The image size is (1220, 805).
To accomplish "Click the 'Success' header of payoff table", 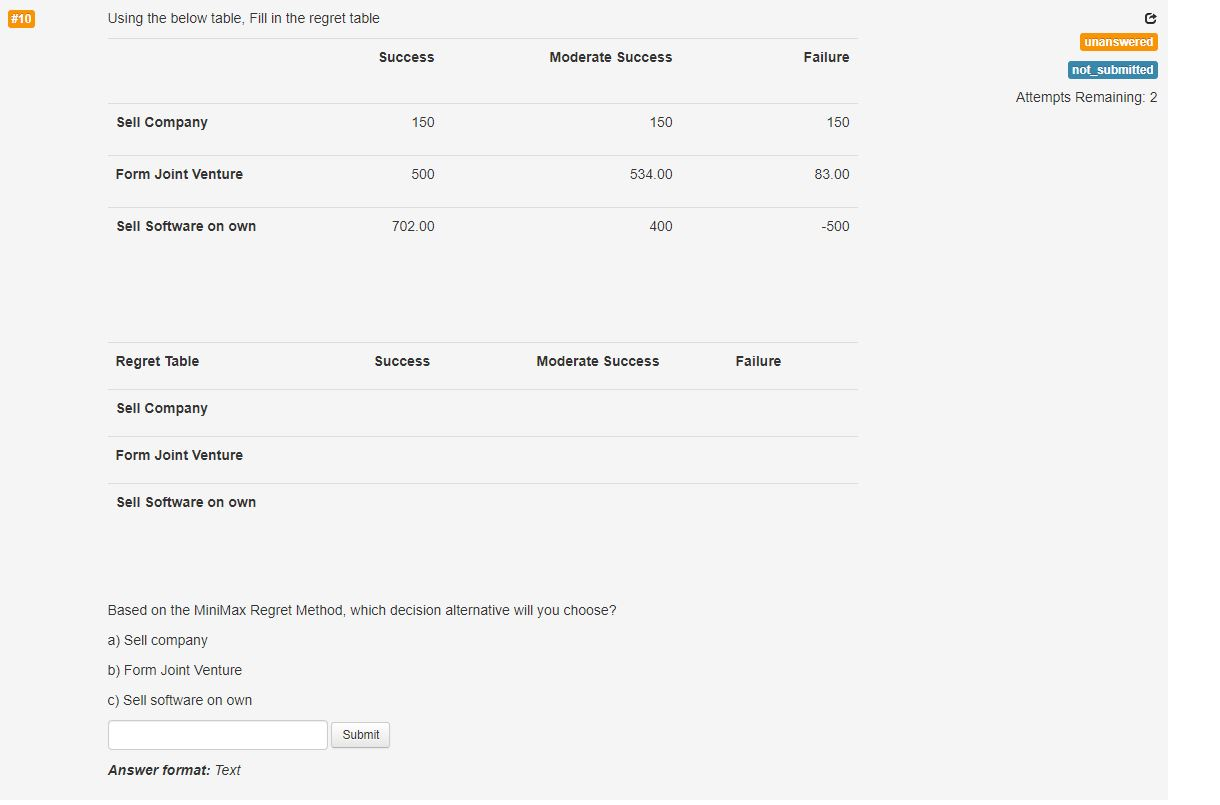I will 407,57.
